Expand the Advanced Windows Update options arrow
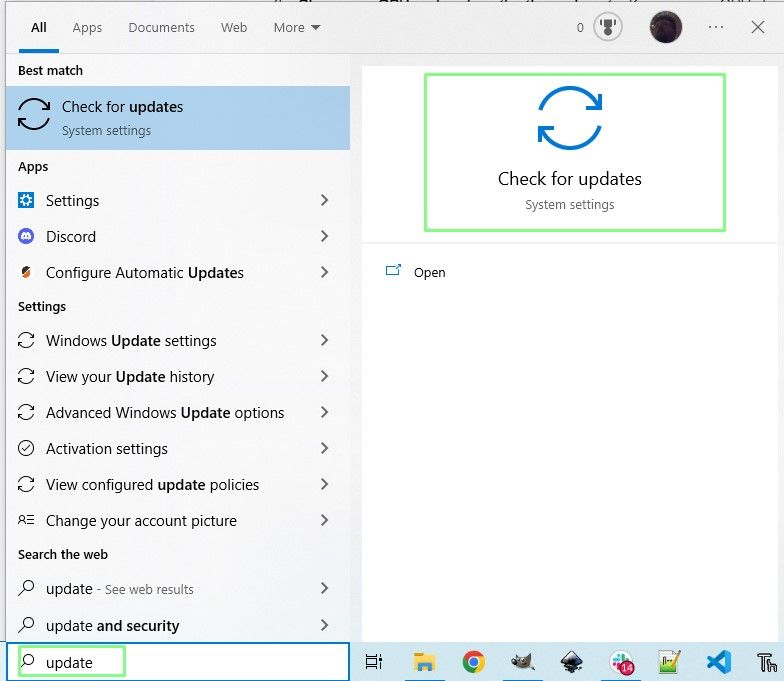 click(324, 412)
